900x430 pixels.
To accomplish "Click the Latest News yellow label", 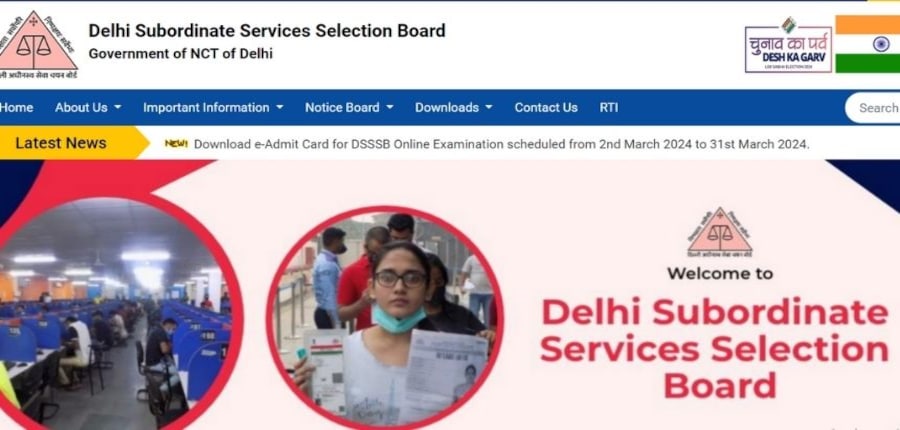I will point(68,143).
